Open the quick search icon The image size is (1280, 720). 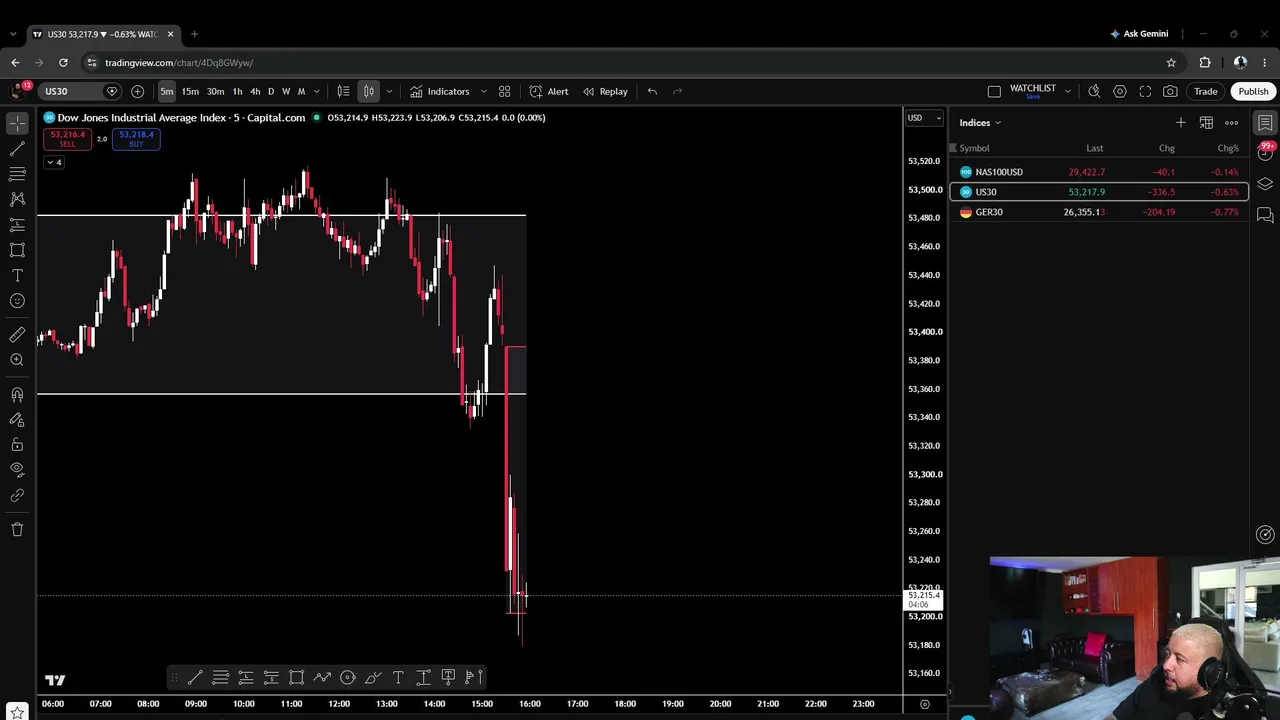[x=1094, y=91]
